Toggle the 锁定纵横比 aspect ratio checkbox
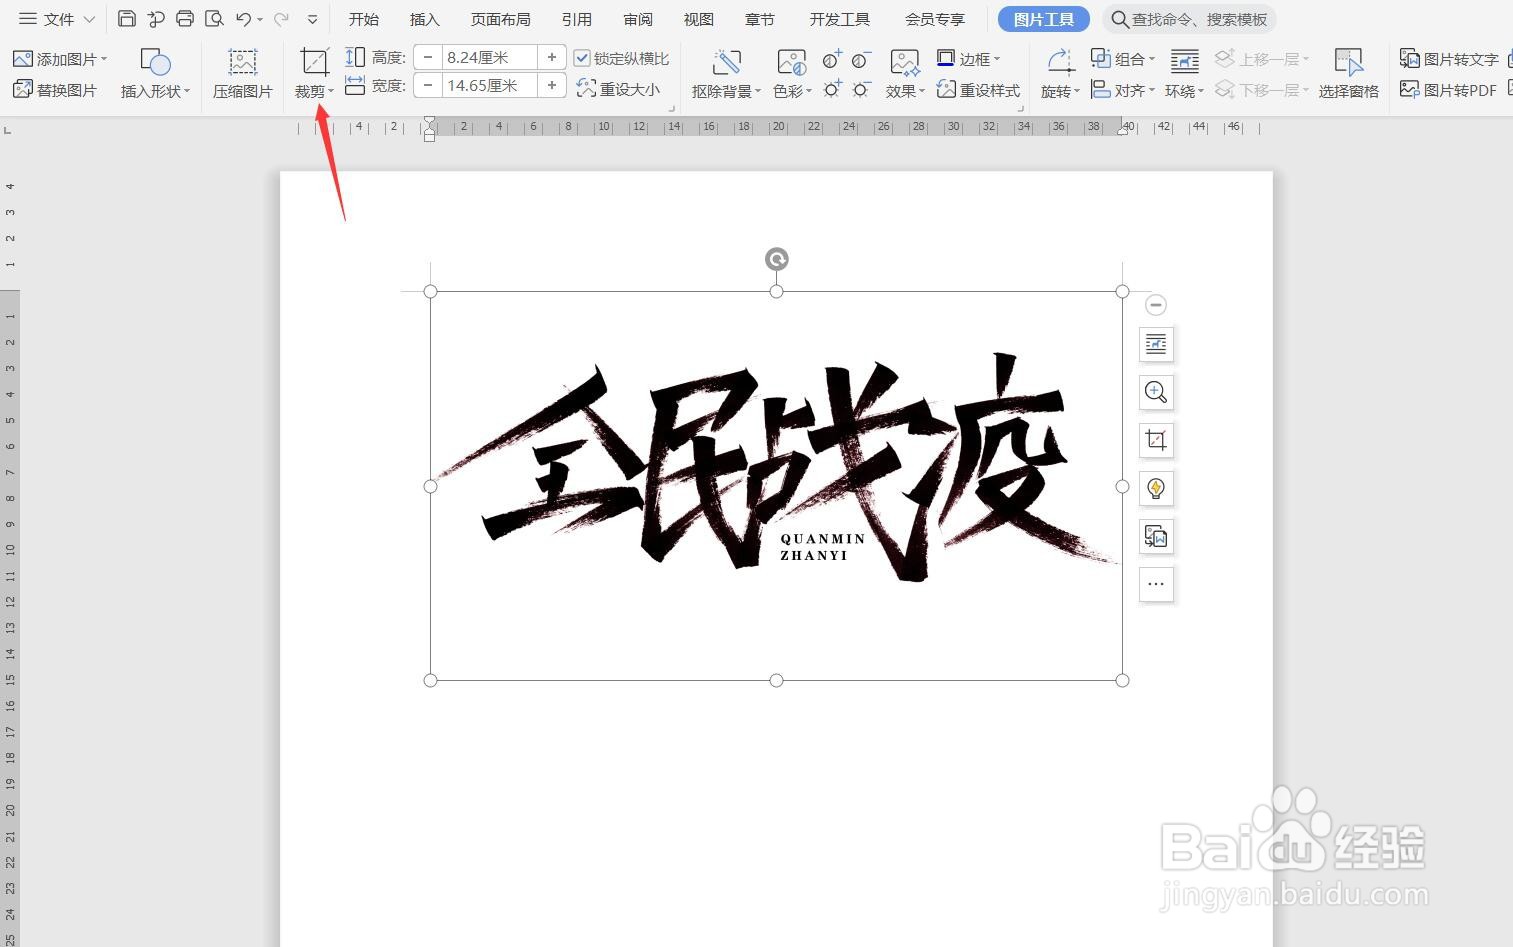 tap(583, 57)
